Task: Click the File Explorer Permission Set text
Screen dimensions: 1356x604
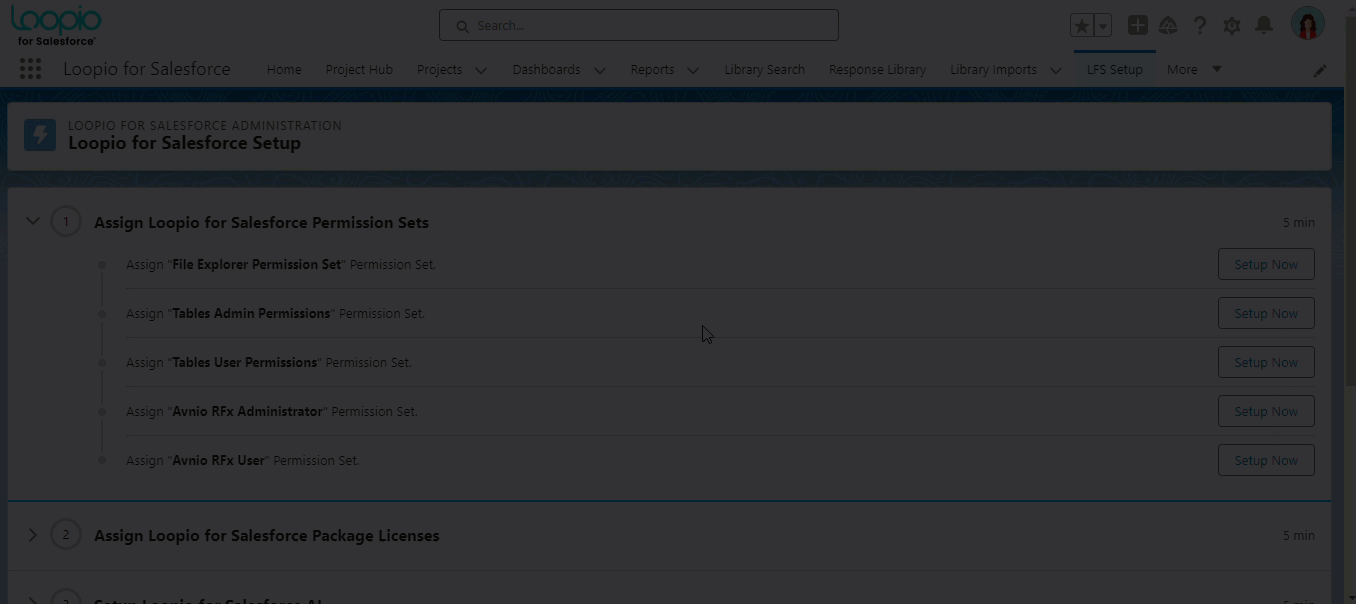Action: pyautogui.click(x=257, y=265)
